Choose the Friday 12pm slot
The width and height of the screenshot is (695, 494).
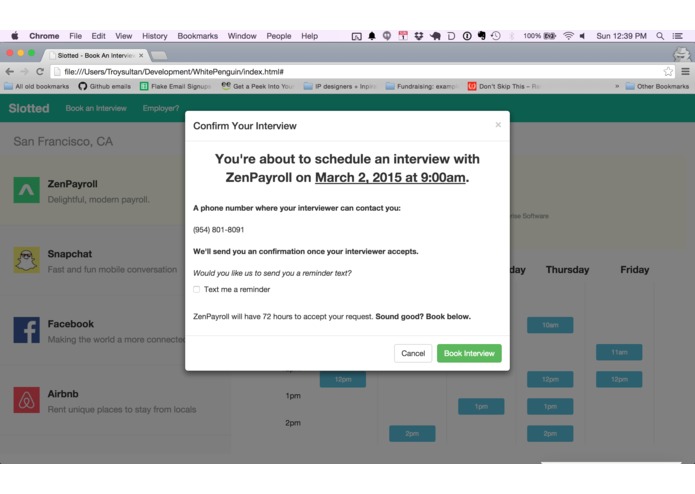click(x=619, y=379)
